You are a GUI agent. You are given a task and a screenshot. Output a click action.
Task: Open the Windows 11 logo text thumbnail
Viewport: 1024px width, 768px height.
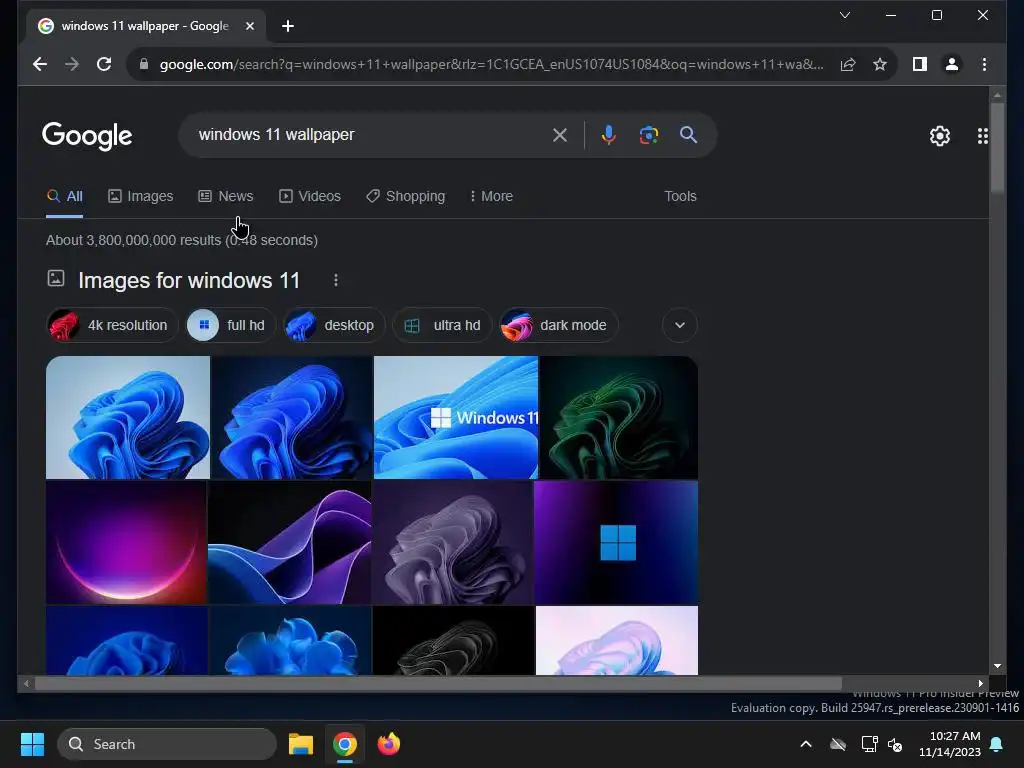[x=456, y=417]
